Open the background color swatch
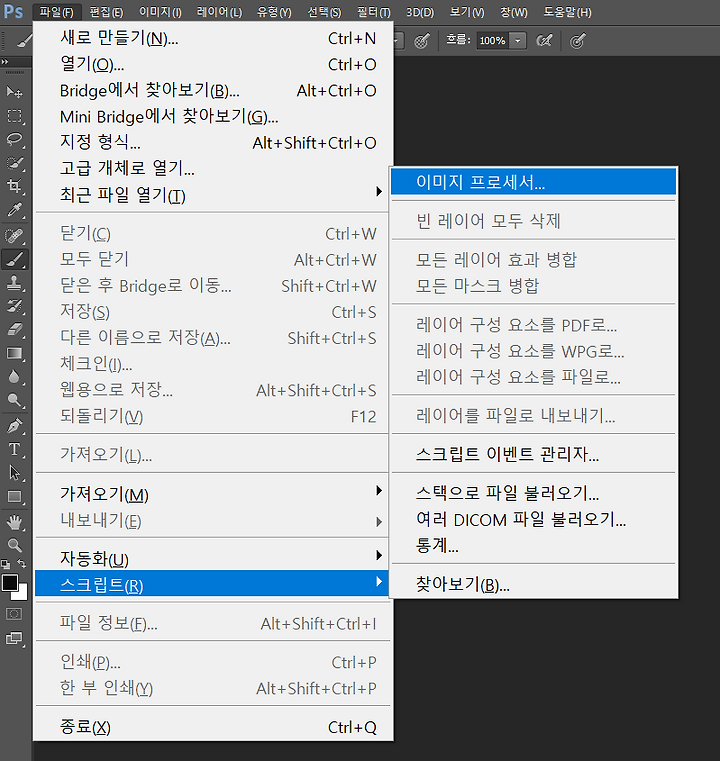This screenshot has width=720, height=761. (x=22, y=594)
